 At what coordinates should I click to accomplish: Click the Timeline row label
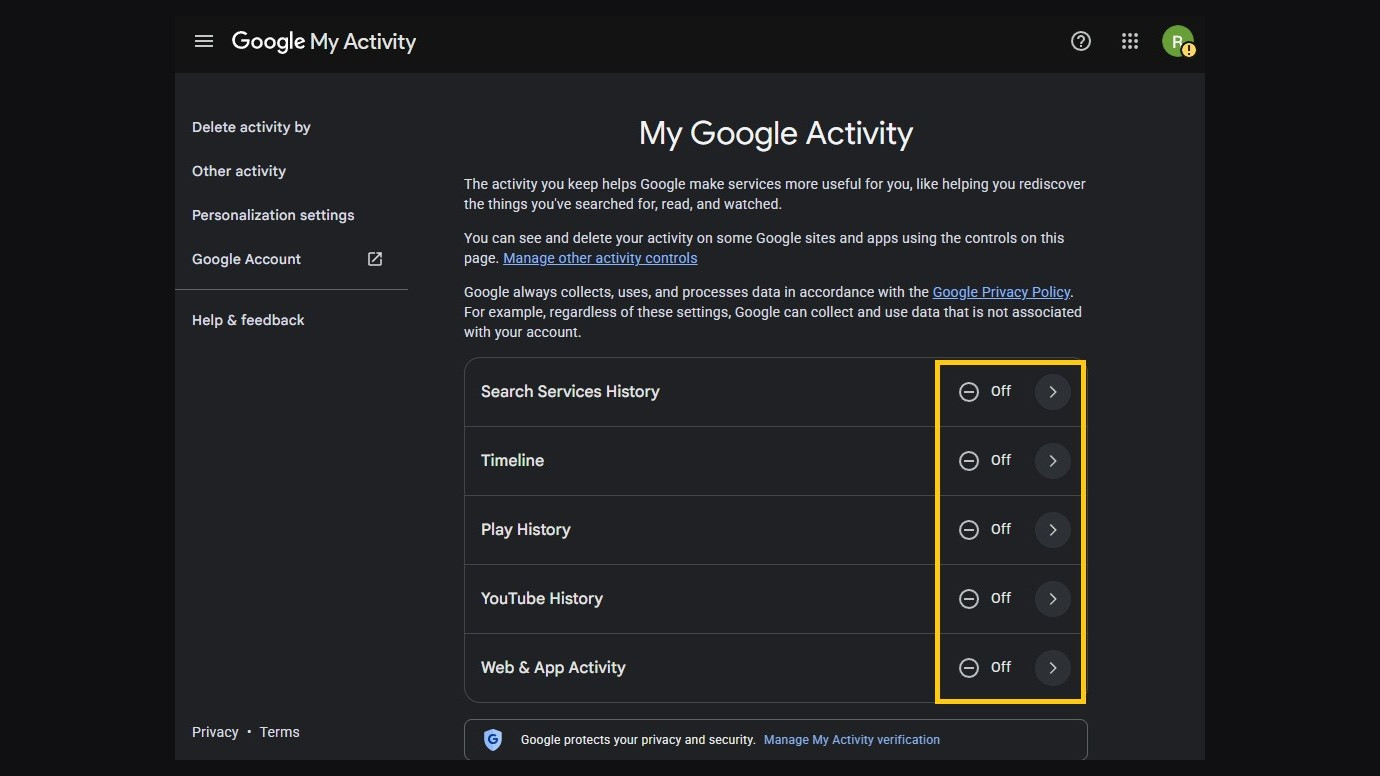(512, 461)
